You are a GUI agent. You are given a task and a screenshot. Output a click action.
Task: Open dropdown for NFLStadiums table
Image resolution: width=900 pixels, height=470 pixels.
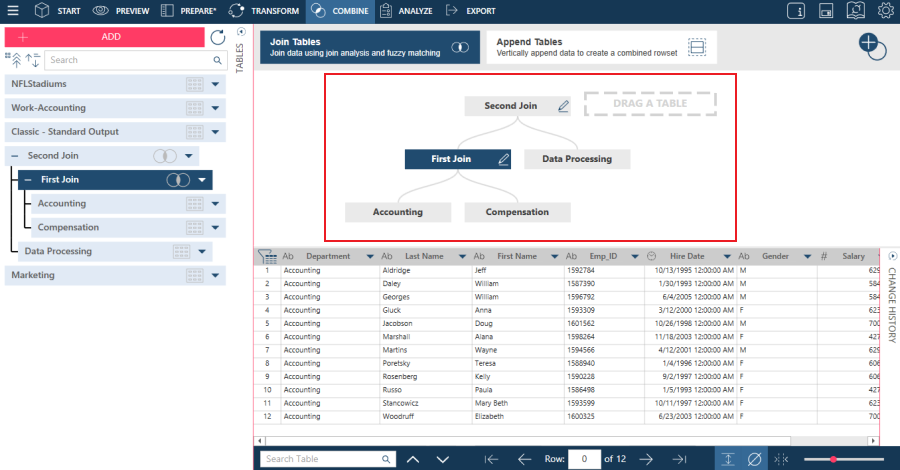pyautogui.click(x=215, y=84)
